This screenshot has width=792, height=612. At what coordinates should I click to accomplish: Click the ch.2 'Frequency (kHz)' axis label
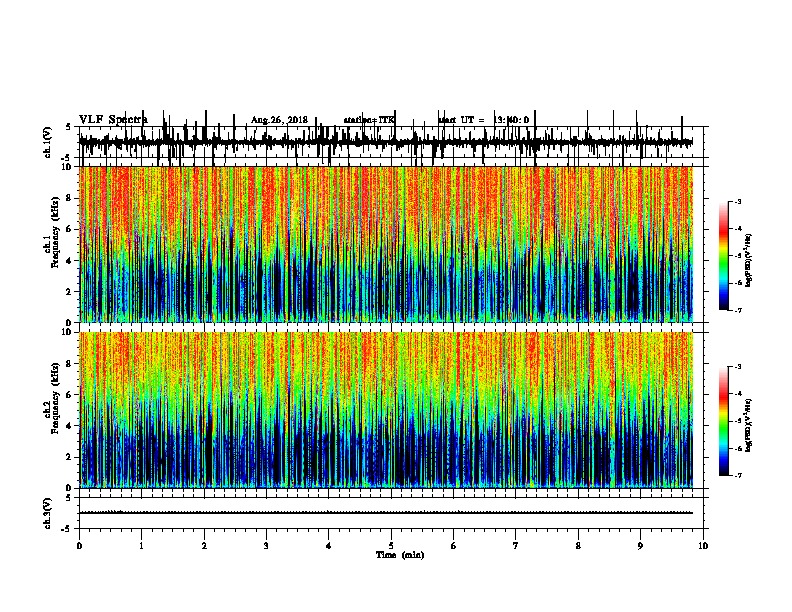pyautogui.click(x=55, y=398)
